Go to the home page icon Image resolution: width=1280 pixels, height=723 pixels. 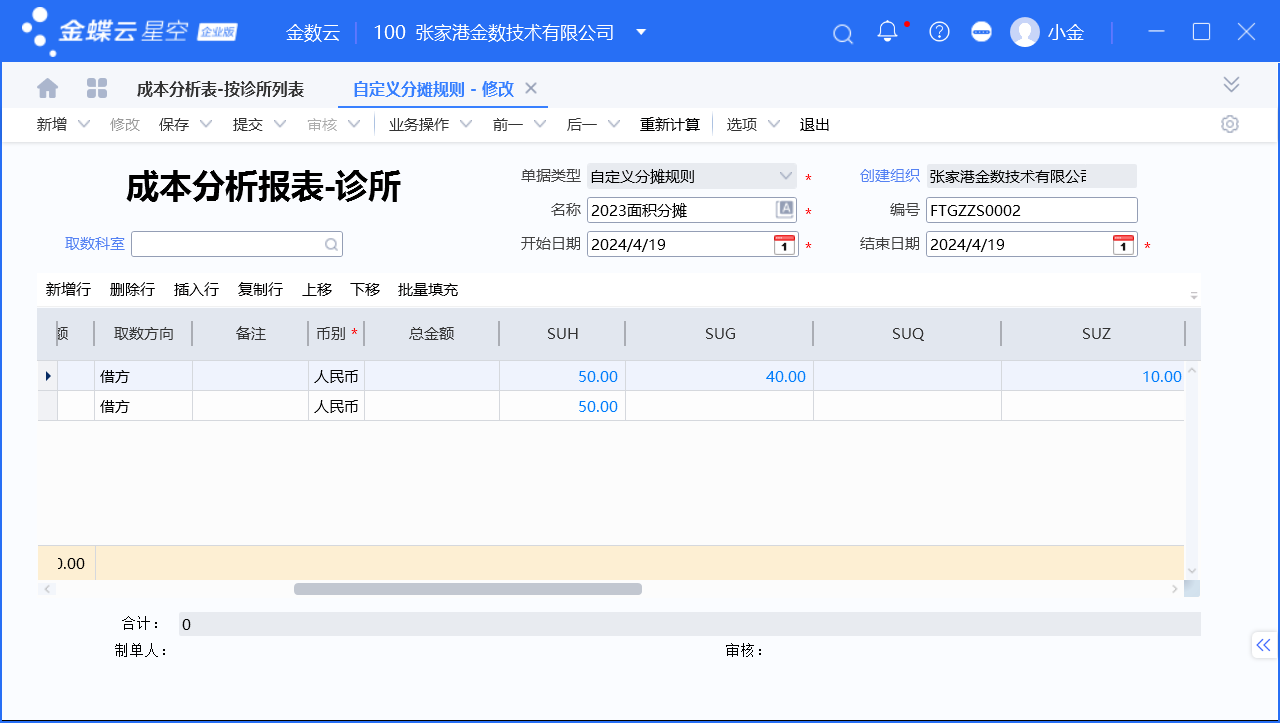tap(47, 88)
